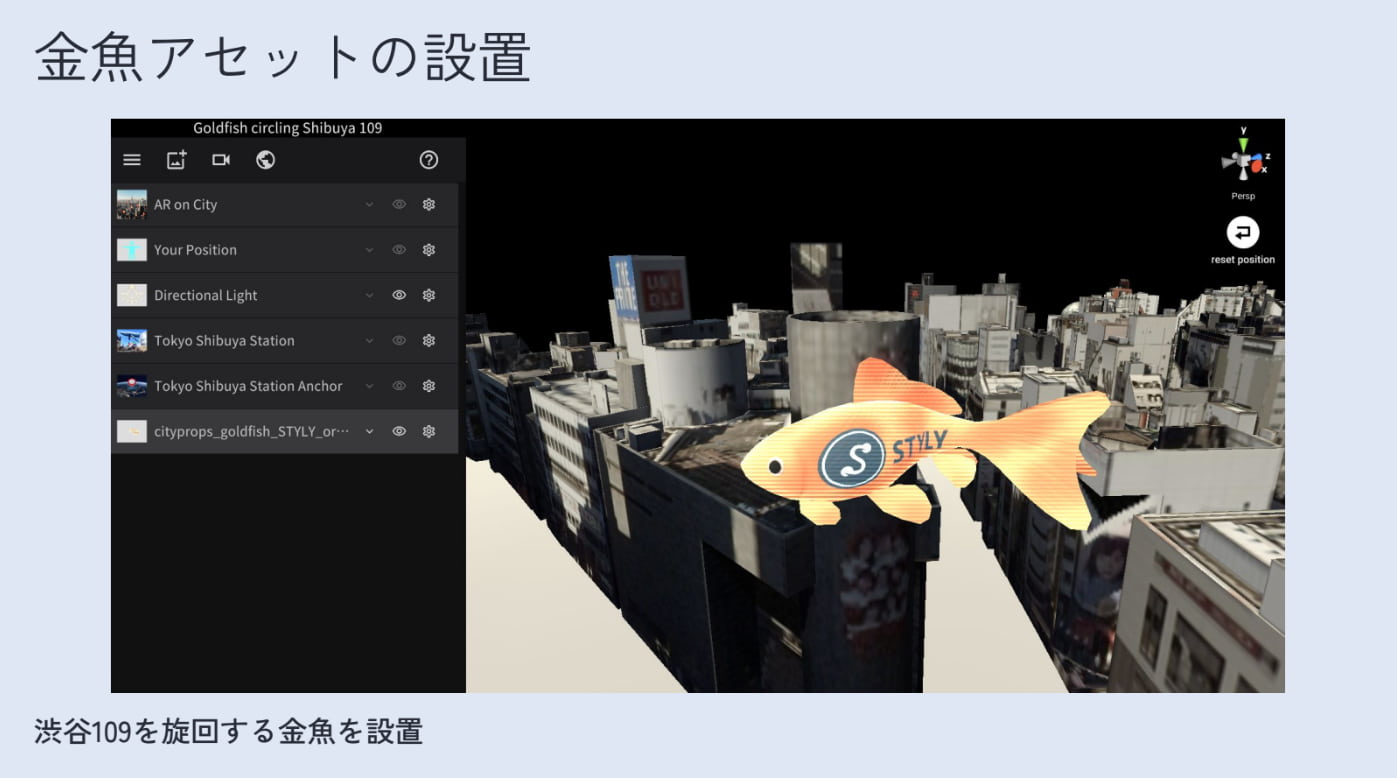Expand the Tokyo Shibuya Station chevron

tap(369, 341)
